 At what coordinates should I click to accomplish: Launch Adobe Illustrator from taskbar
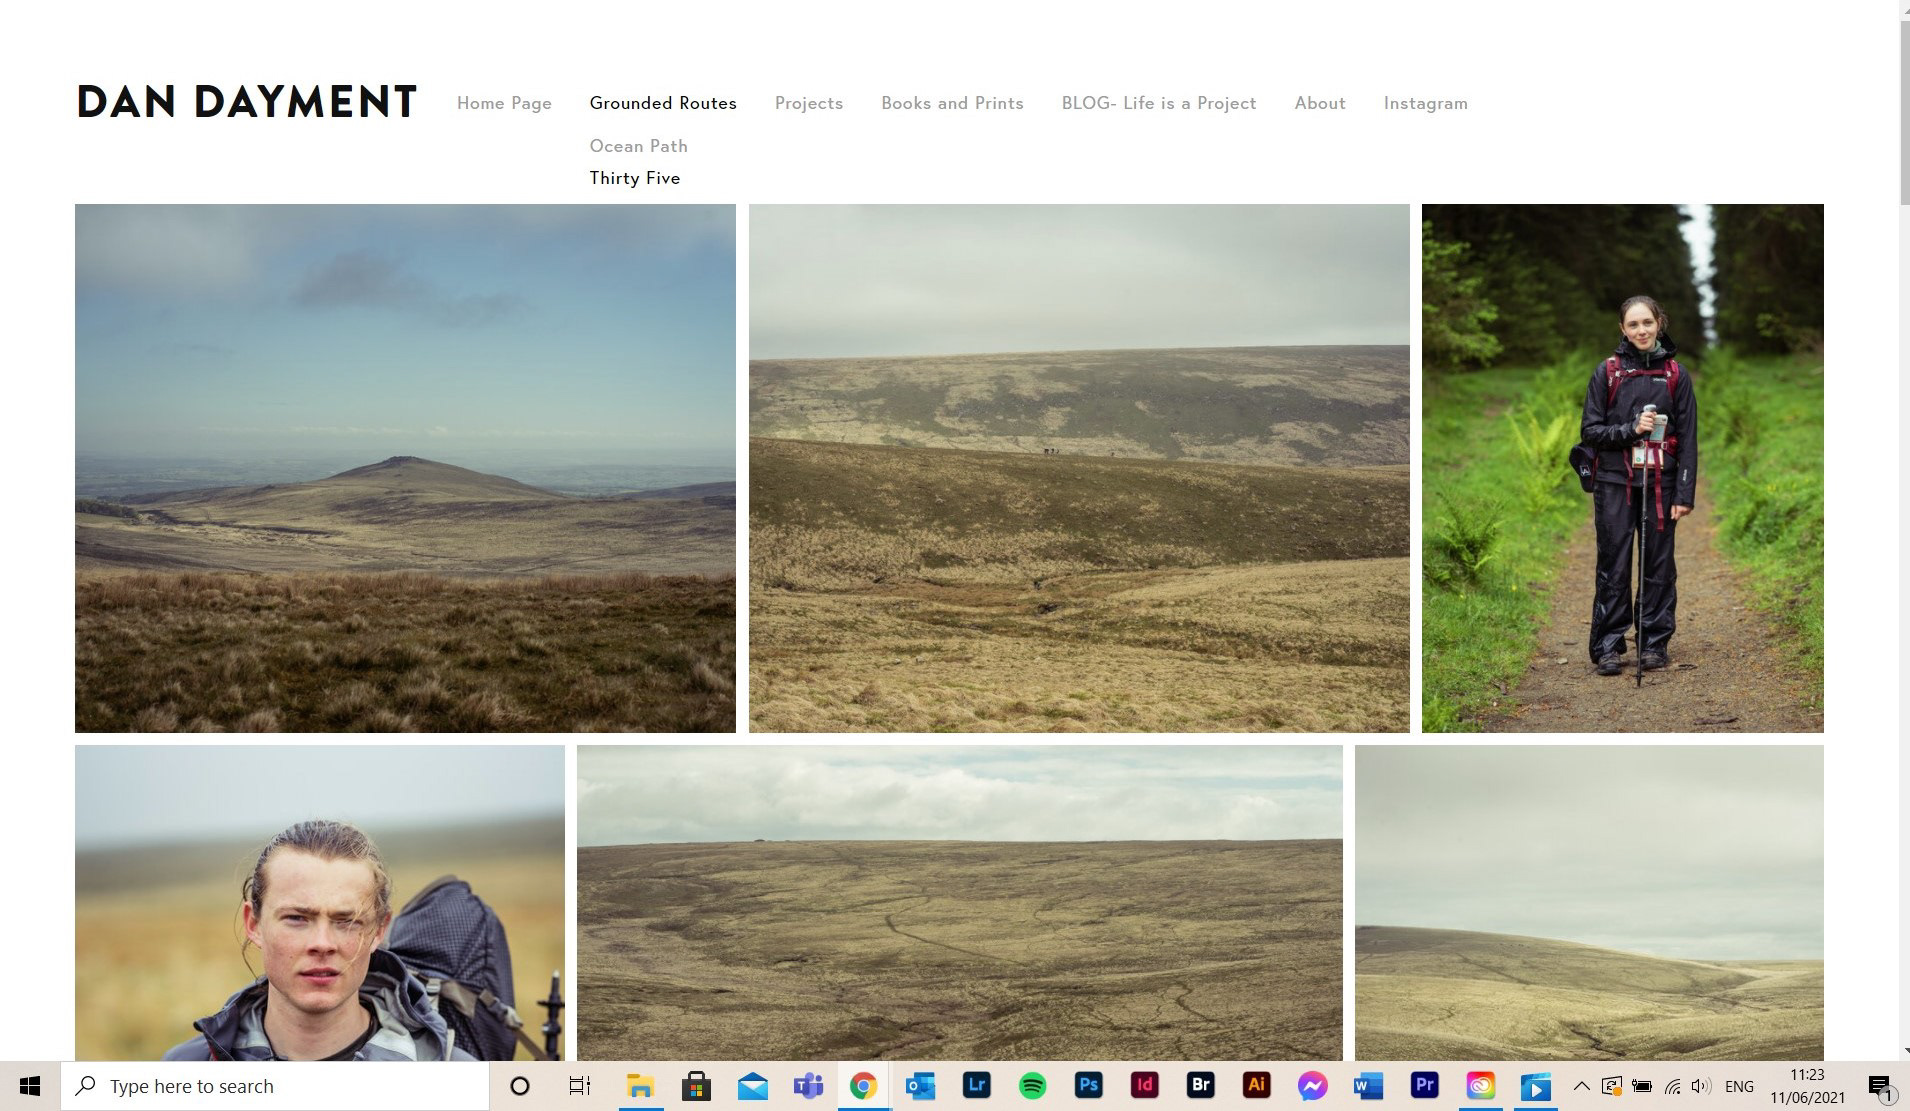tap(1257, 1086)
